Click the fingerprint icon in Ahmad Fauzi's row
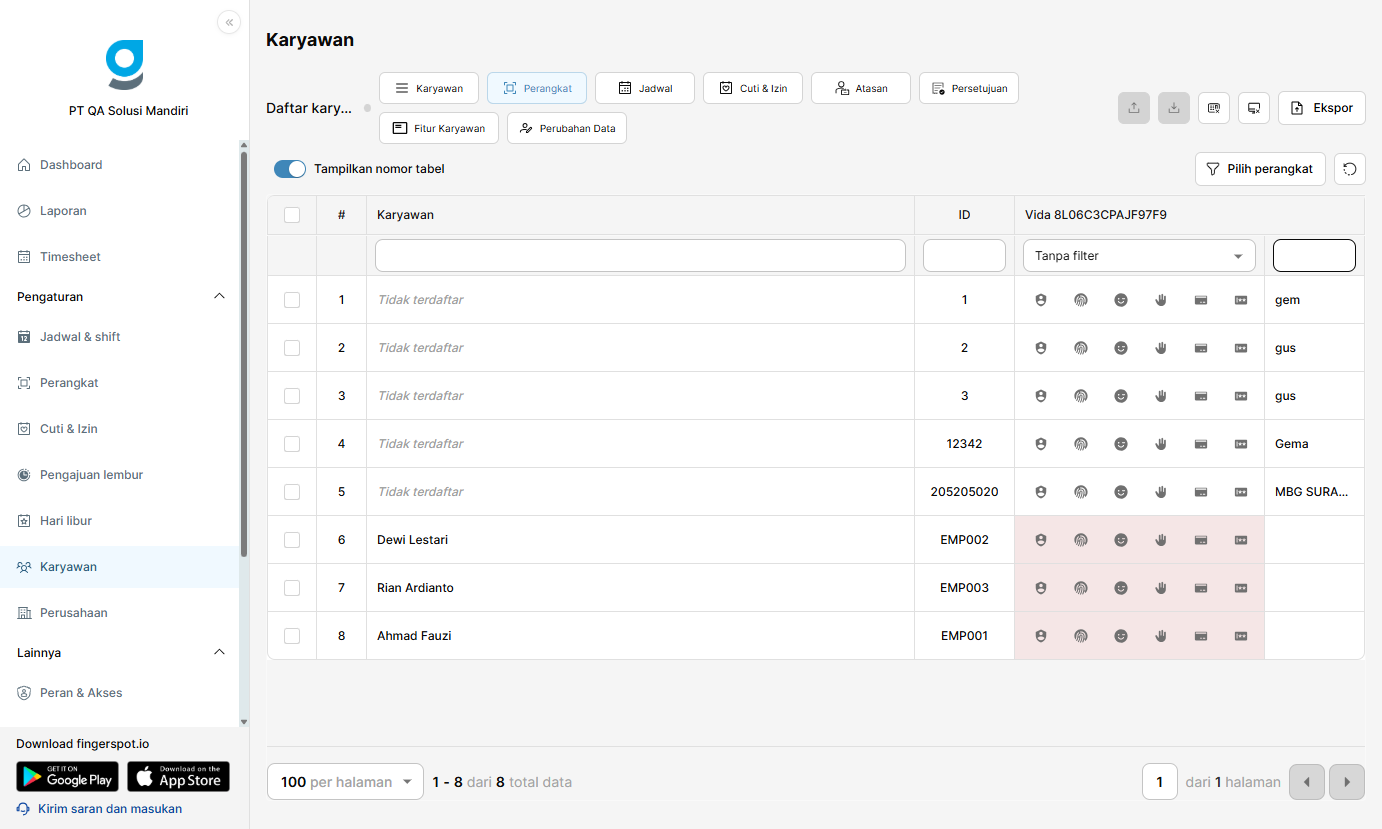The image size is (1382, 829). pyautogui.click(x=1081, y=636)
